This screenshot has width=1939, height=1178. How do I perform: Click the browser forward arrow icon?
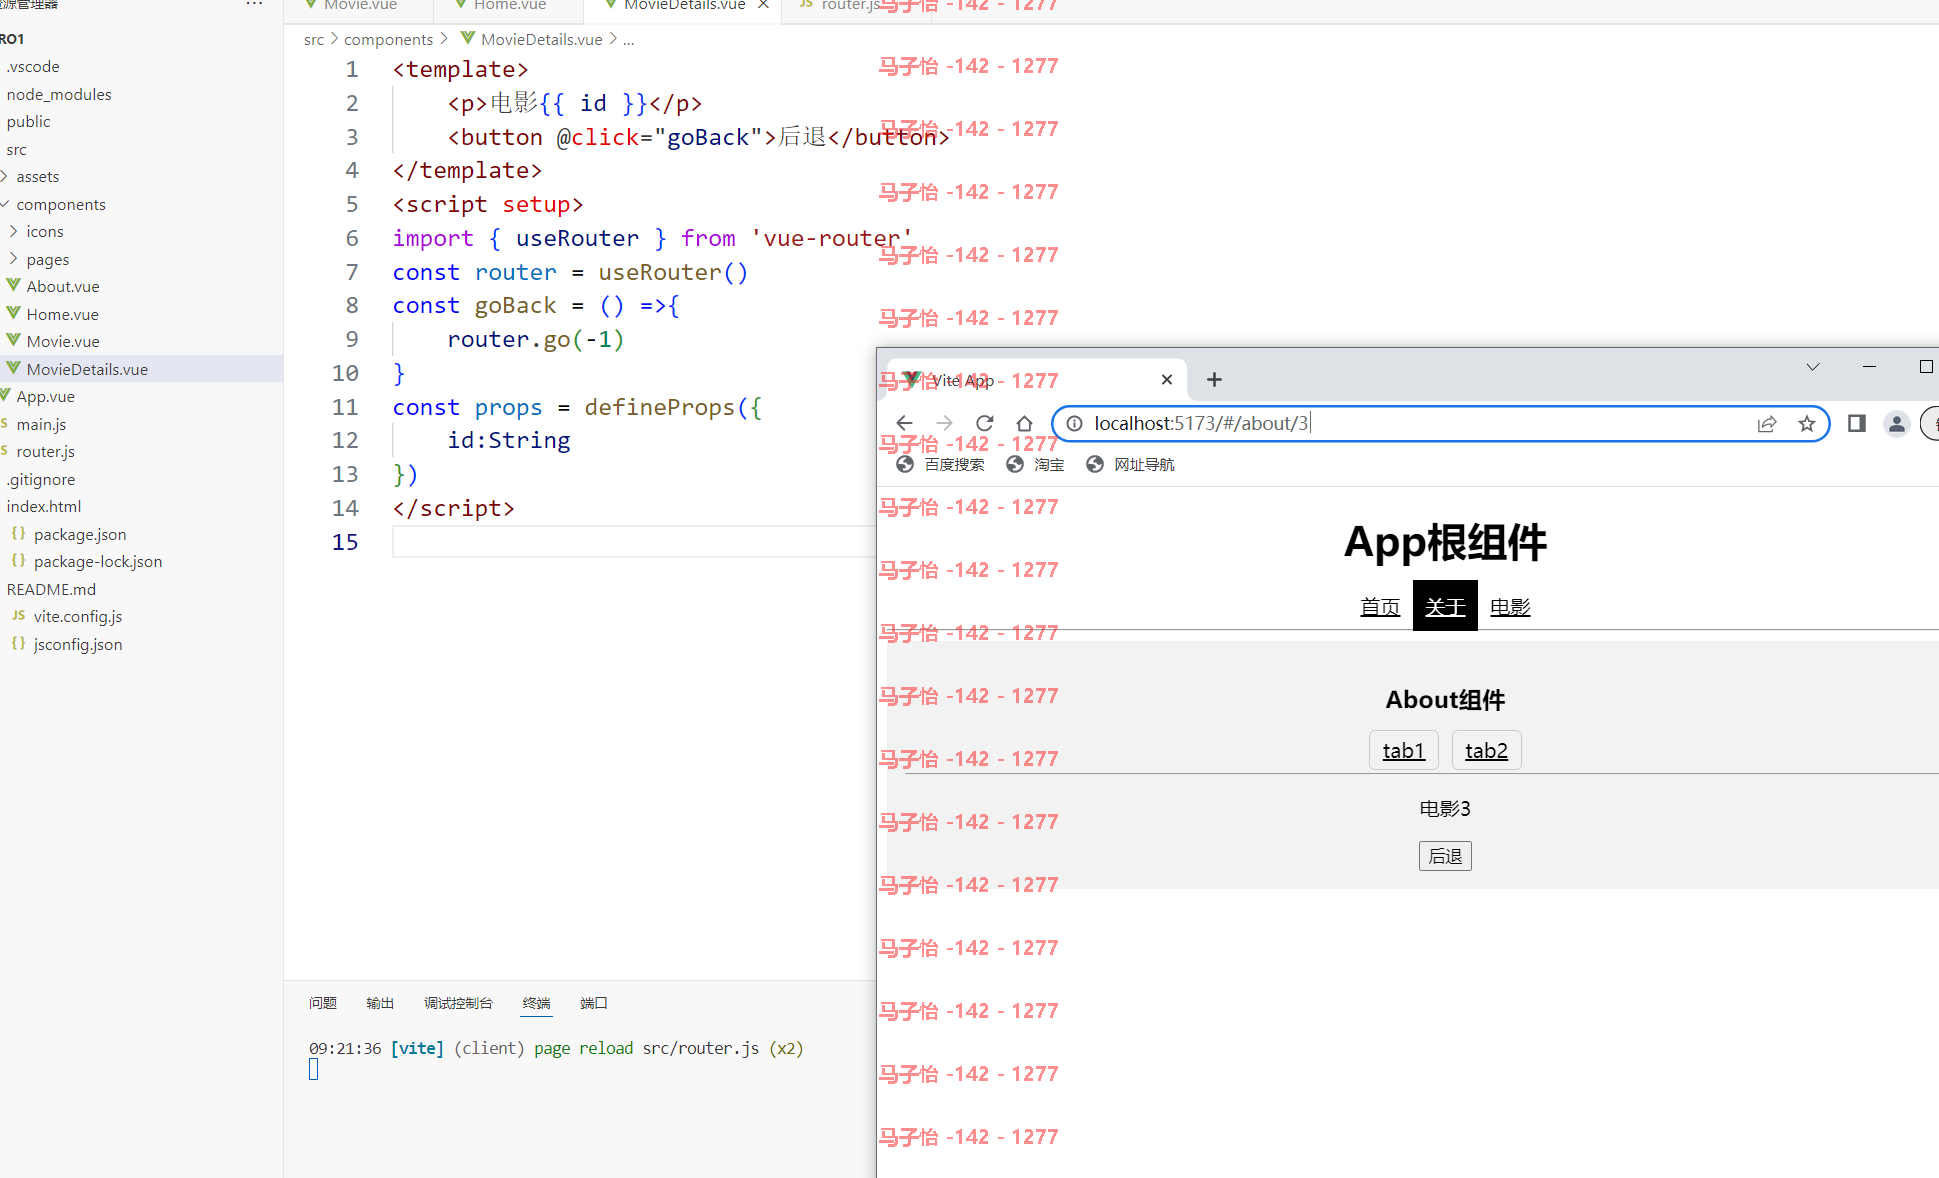(944, 423)
